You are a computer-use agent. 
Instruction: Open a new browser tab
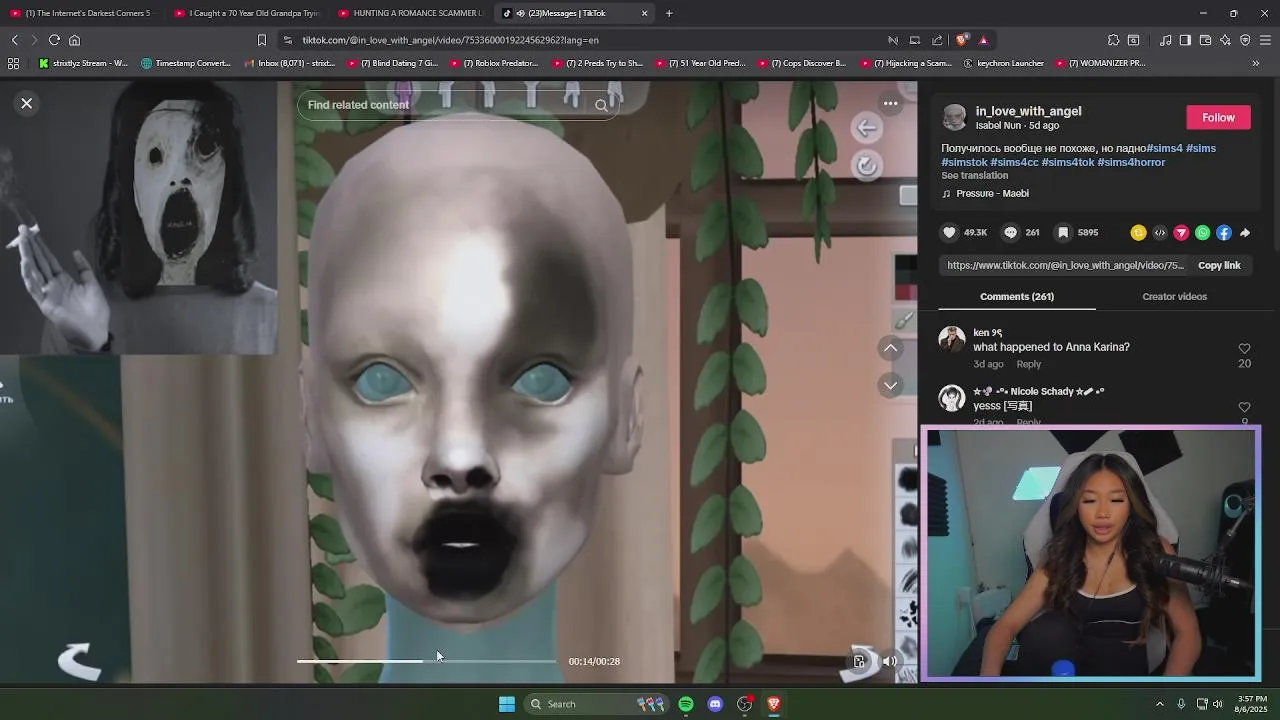669,13
